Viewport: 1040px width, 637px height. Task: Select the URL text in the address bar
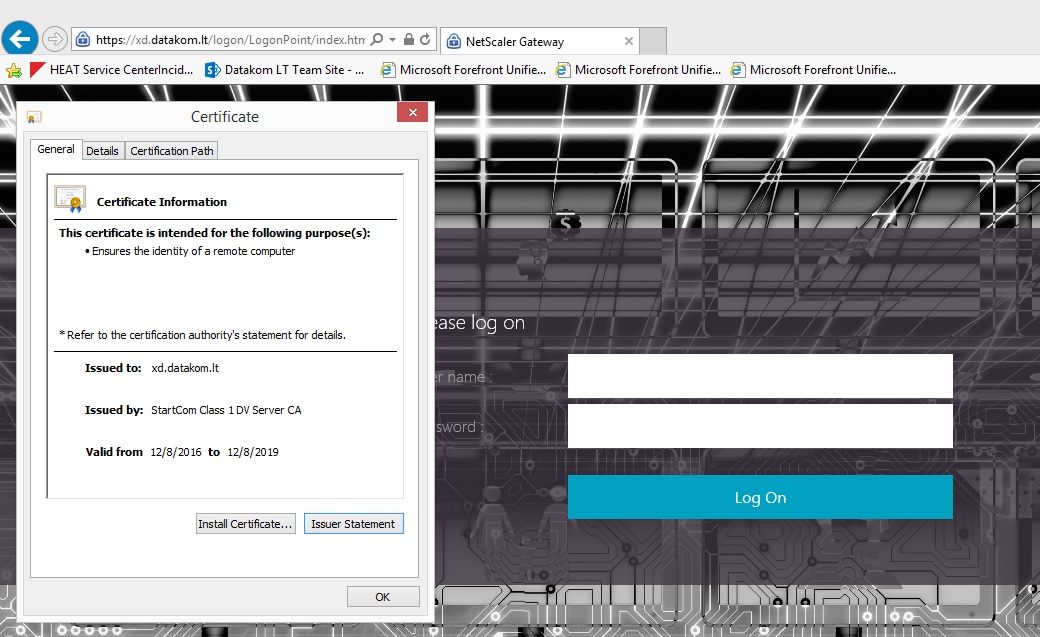tap(230, 40)
